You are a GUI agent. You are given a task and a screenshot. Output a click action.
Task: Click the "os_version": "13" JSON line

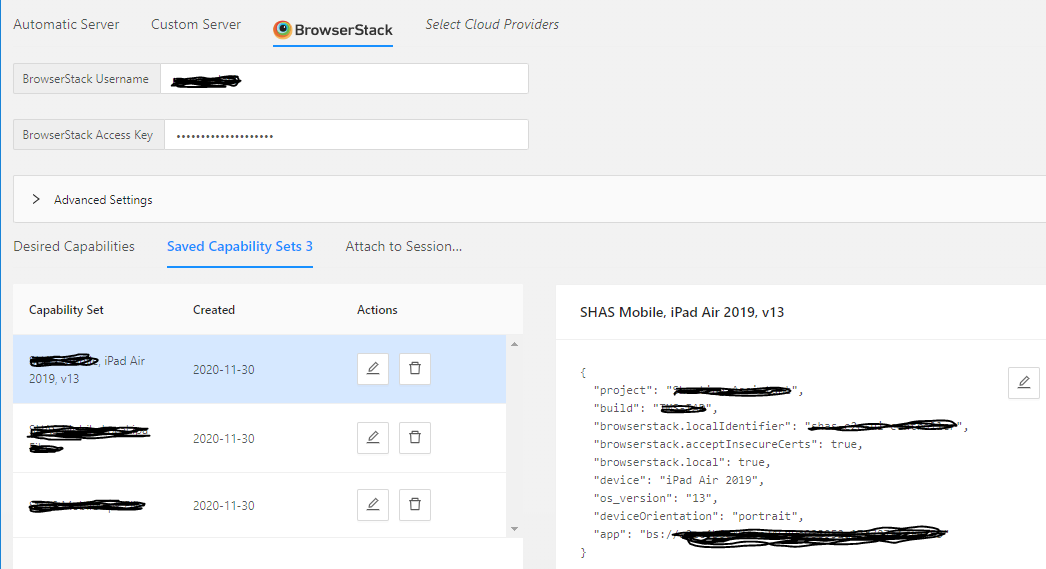[656, 498]
